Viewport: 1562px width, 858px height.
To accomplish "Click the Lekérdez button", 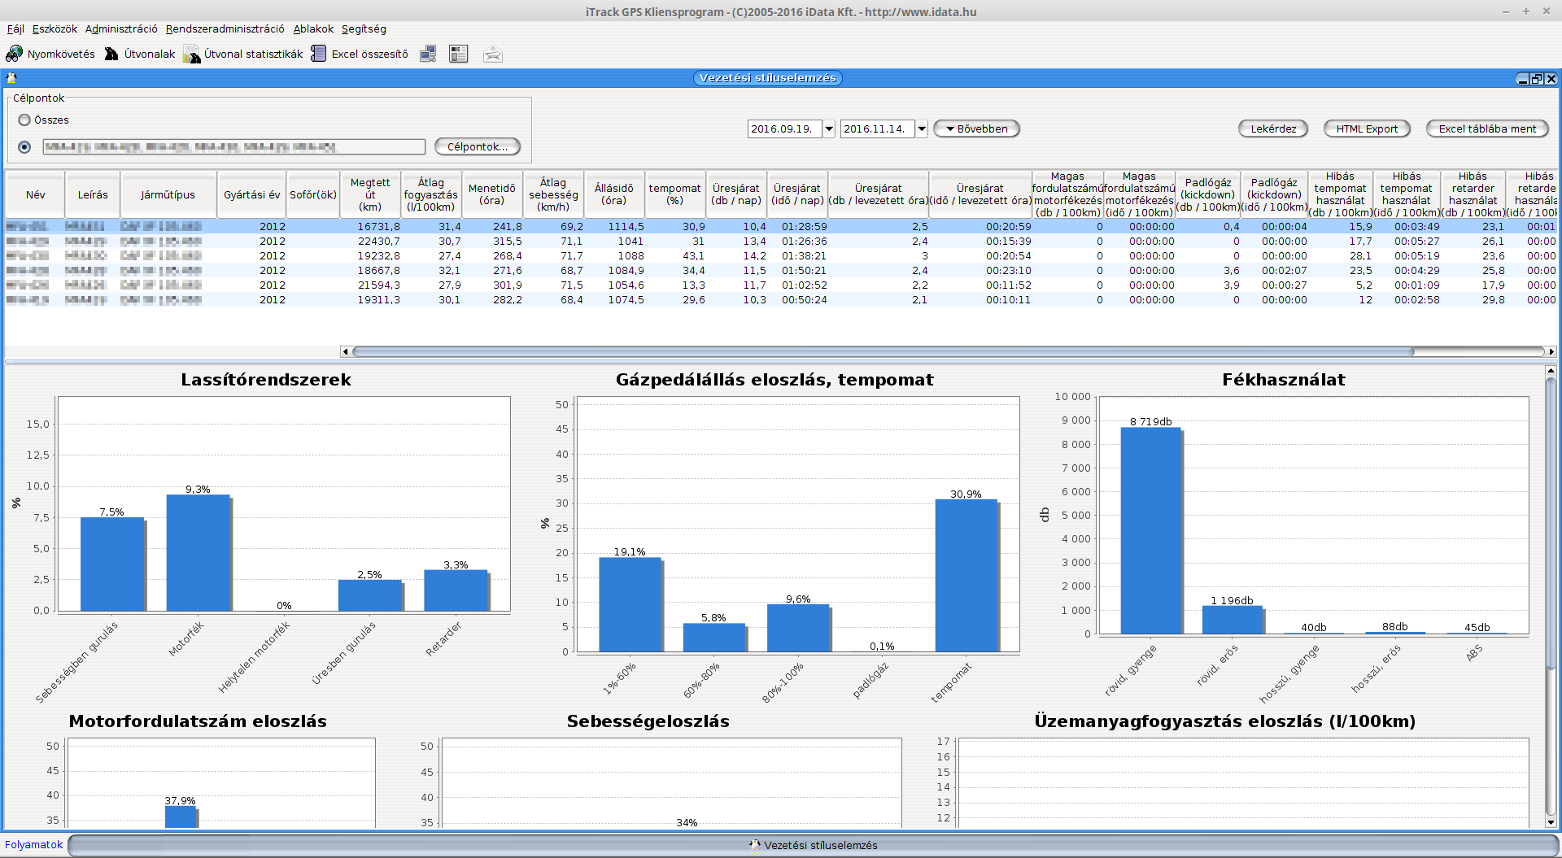I will (x=1273, y=129).
